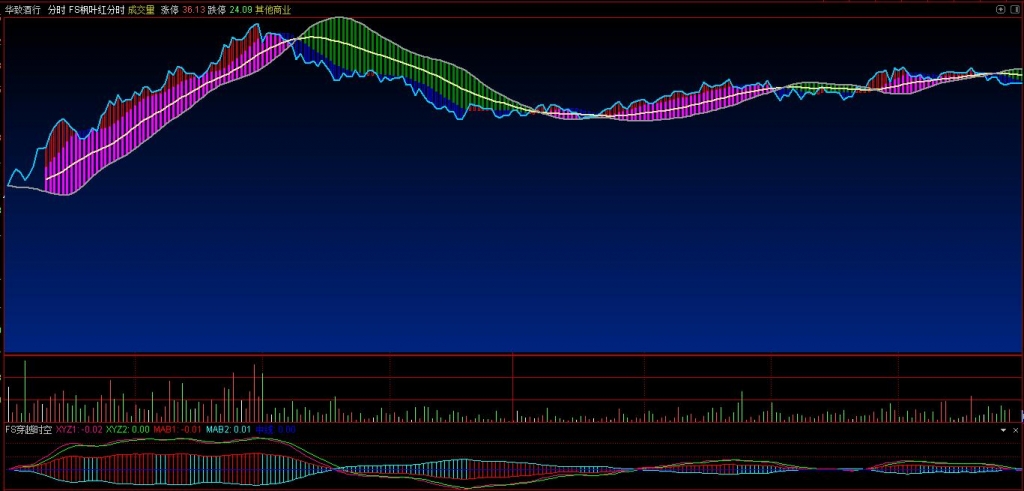Click the stock name 华致酒行
Viewport: 1024px width, 491px height.
[23, 9]
